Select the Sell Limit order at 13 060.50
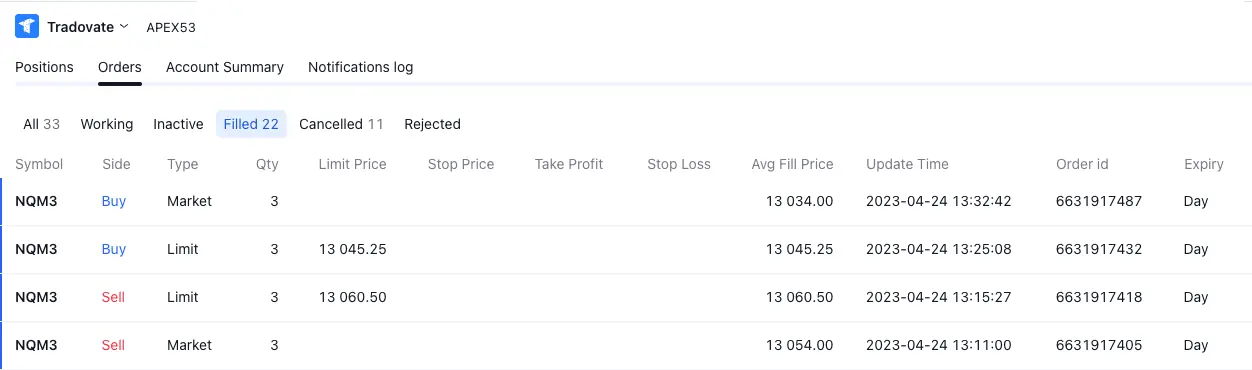 [x=626, y=297]
